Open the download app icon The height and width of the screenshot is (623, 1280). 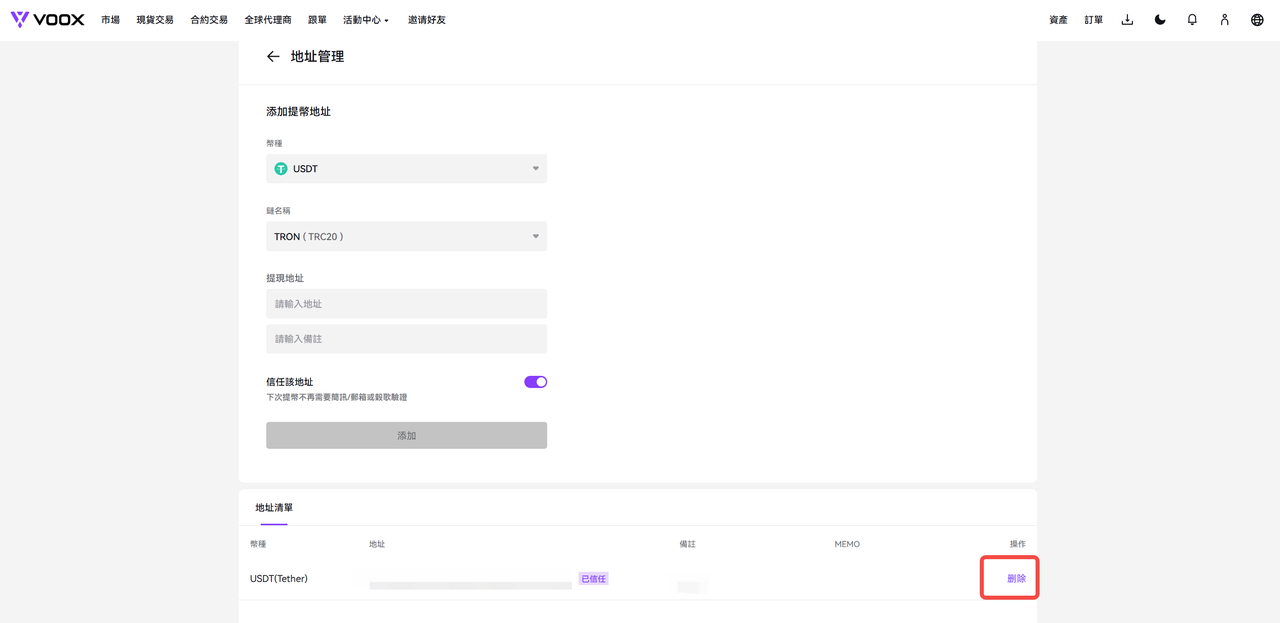pyautogui.click(x=1127, y=20)
